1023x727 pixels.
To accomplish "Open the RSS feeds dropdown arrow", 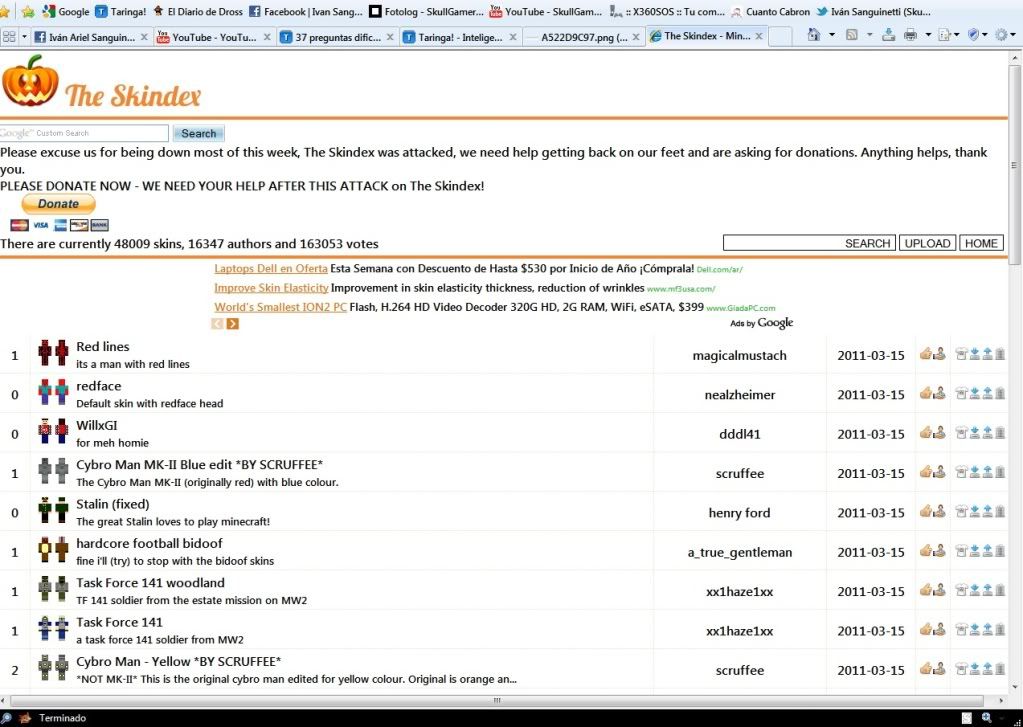I will pos(869,35).
